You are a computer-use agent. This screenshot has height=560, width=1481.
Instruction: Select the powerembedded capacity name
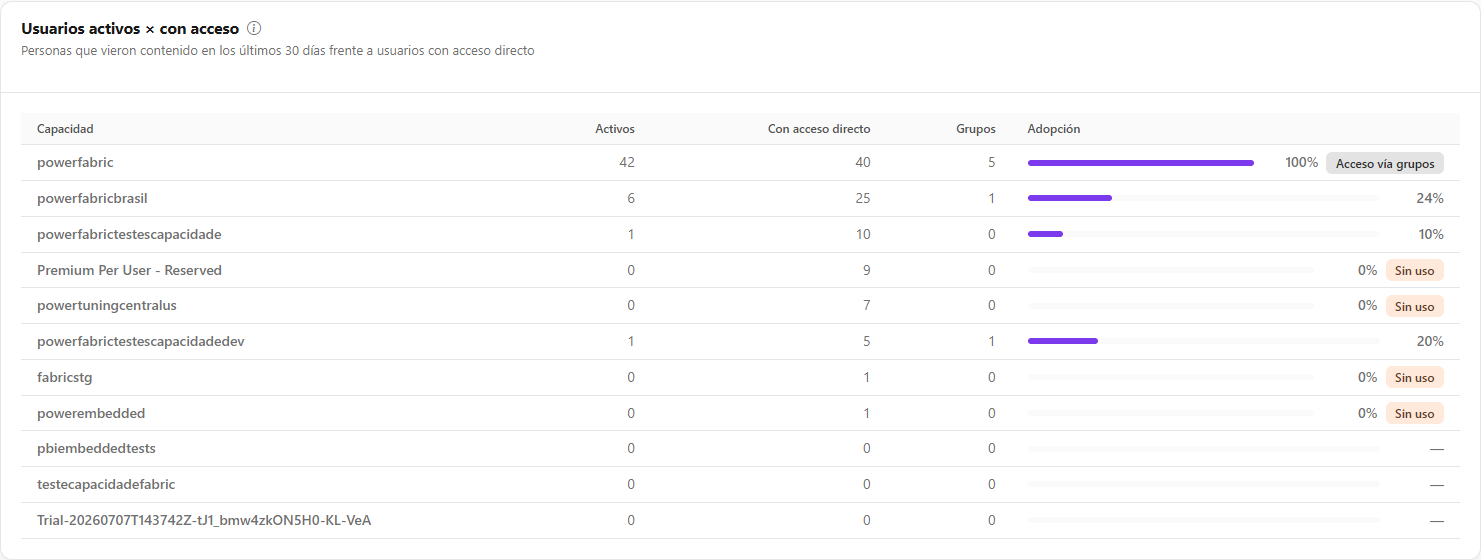click(x=91, y=413)
